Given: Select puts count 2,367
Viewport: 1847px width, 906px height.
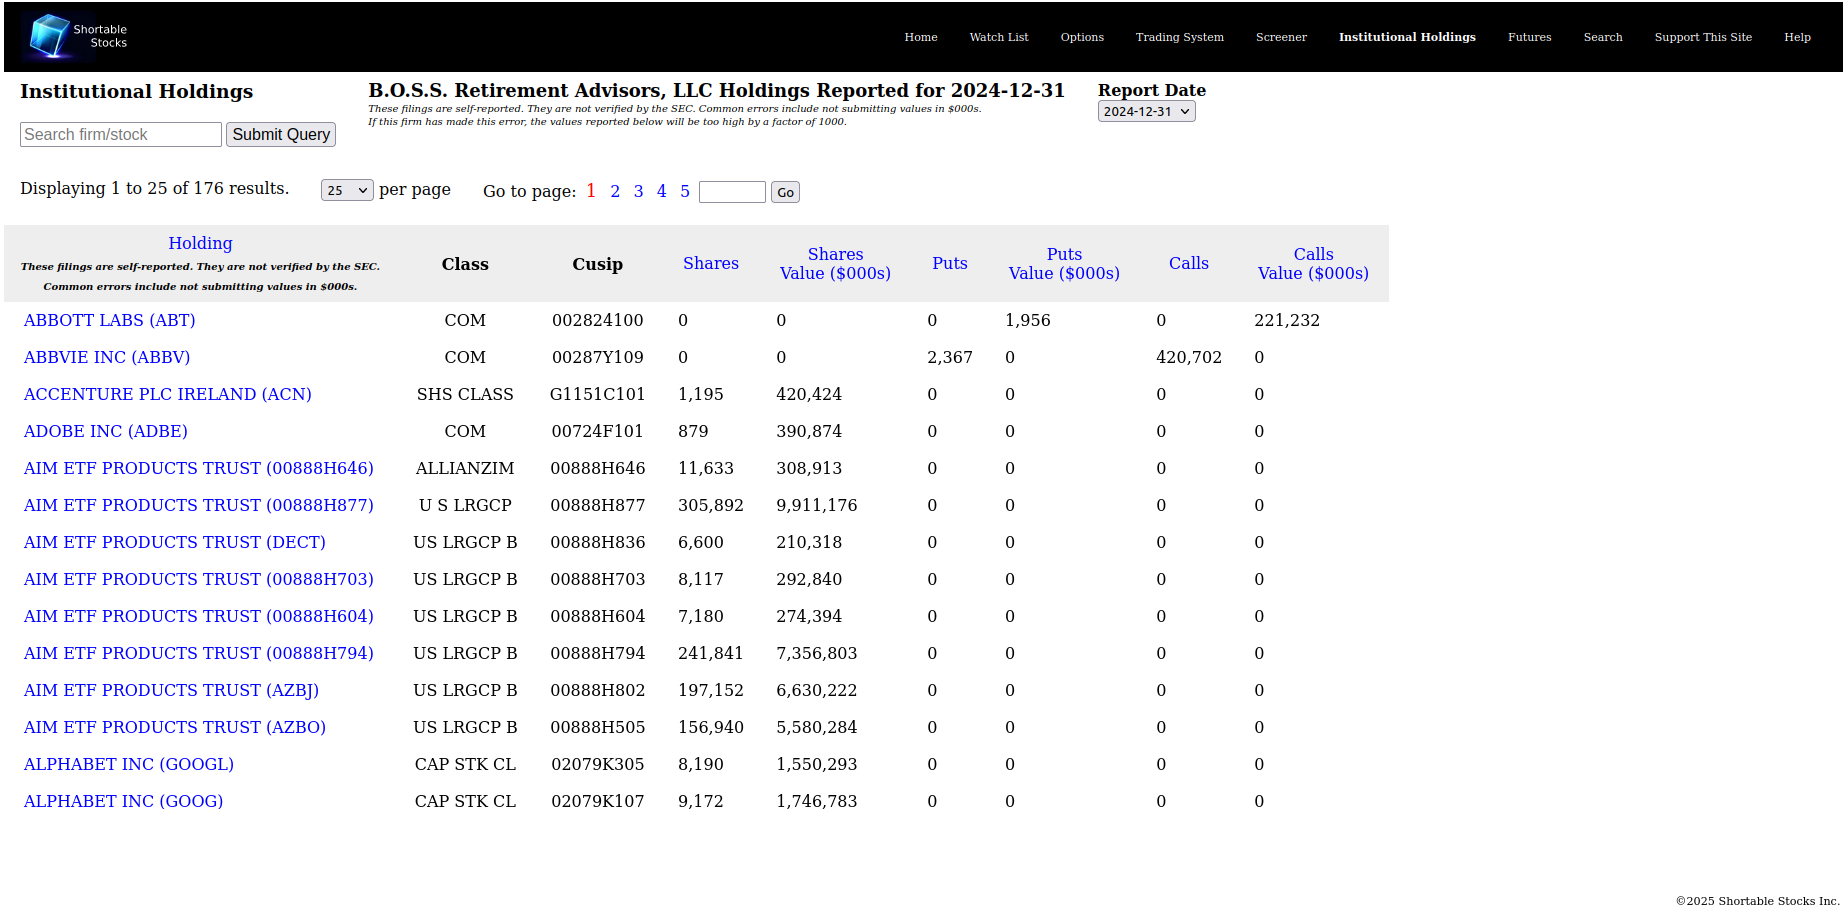Looking at the screenshot, I should [950, 357].
